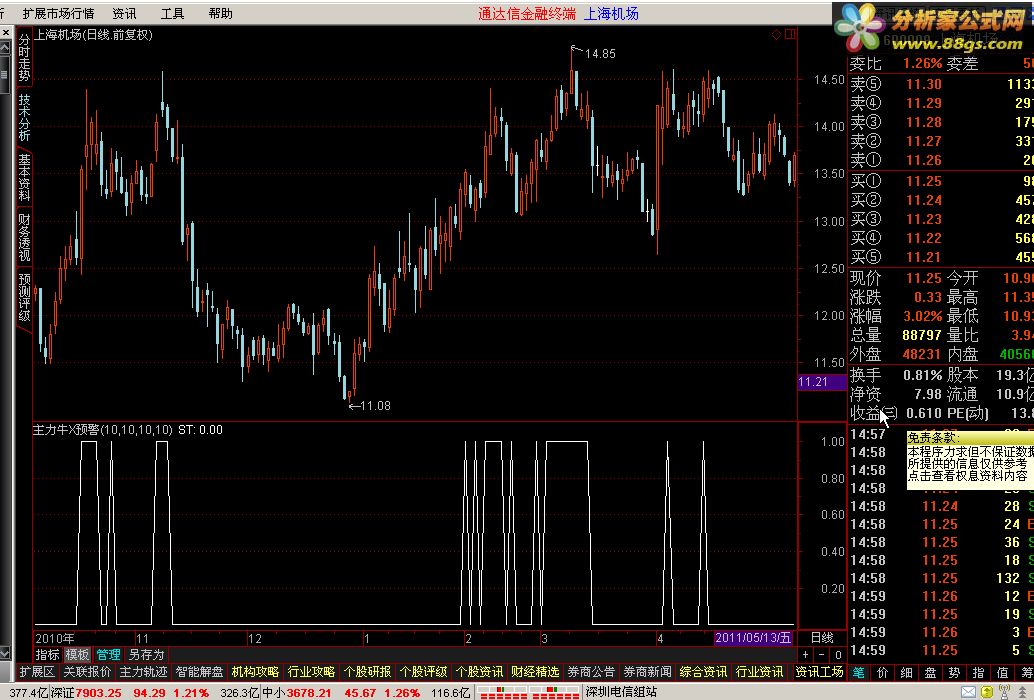This screenshot has height=700, width=1034.
Task: Select the 势 tab in quote panel
Action: click(x=954, y=672)
